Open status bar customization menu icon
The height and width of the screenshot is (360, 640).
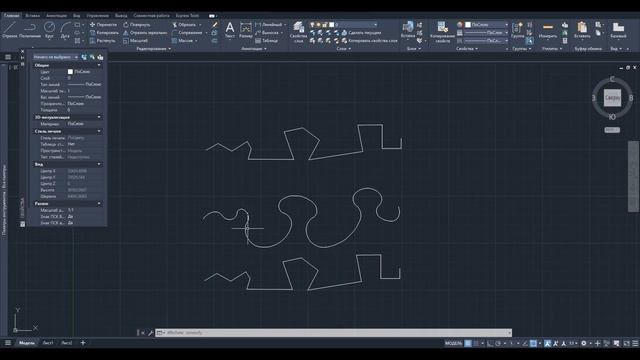635,343
